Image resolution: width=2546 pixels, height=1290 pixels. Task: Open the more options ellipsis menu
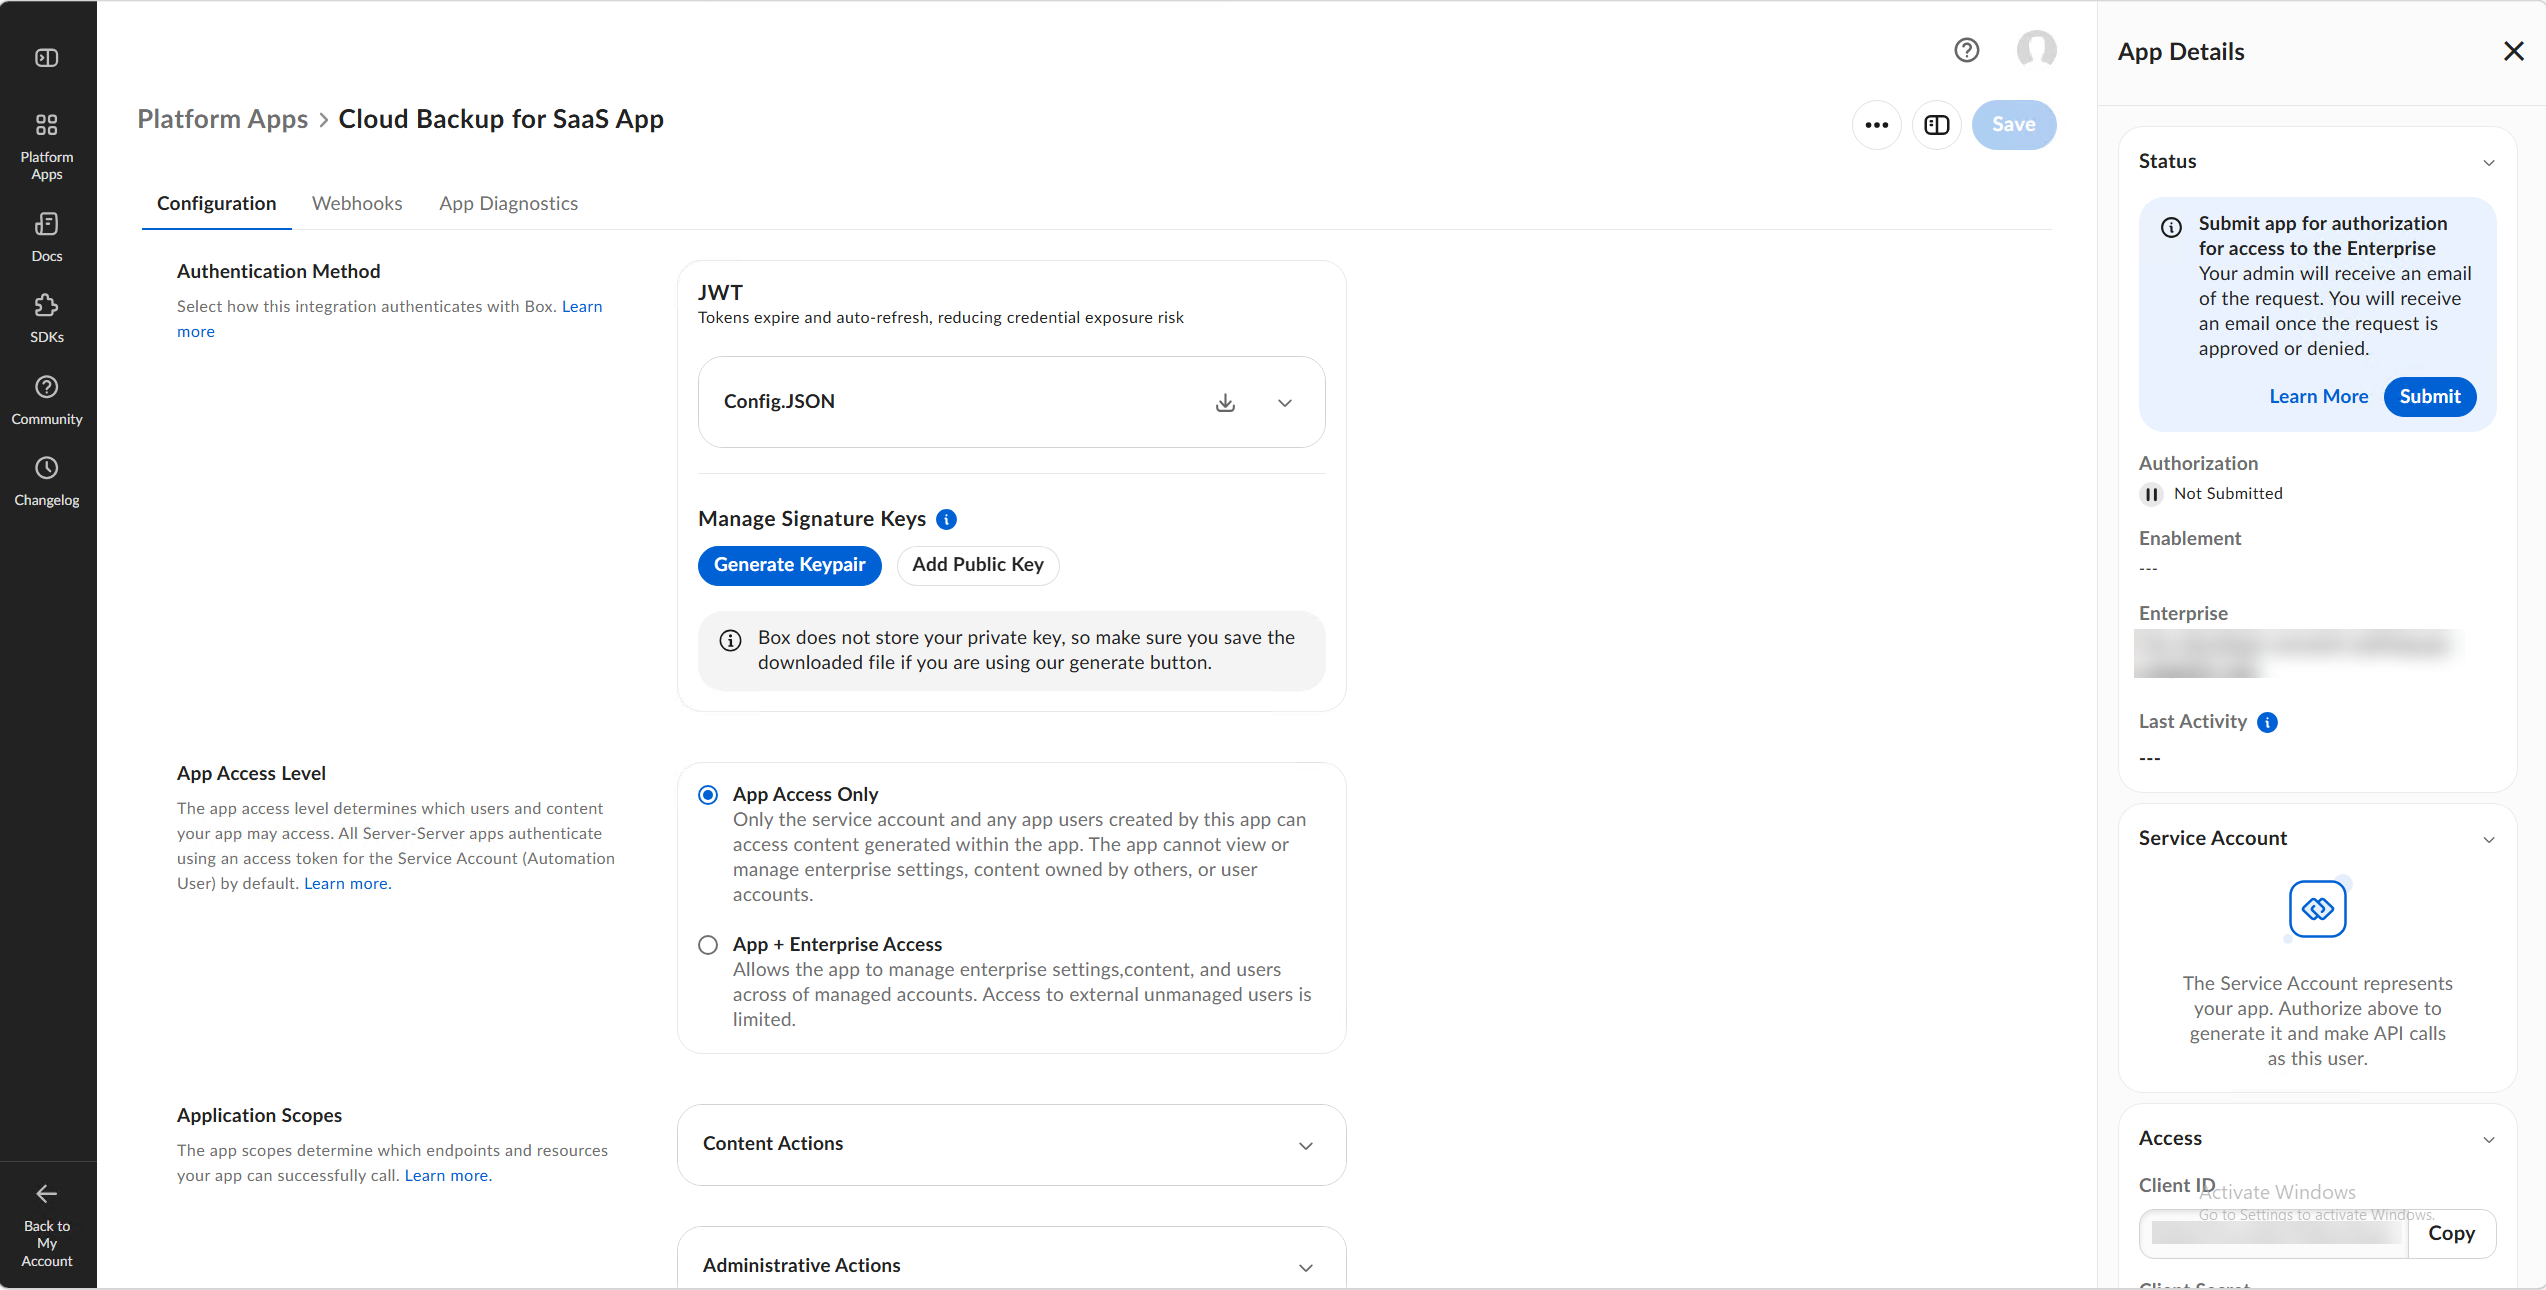click(1876, 125)
